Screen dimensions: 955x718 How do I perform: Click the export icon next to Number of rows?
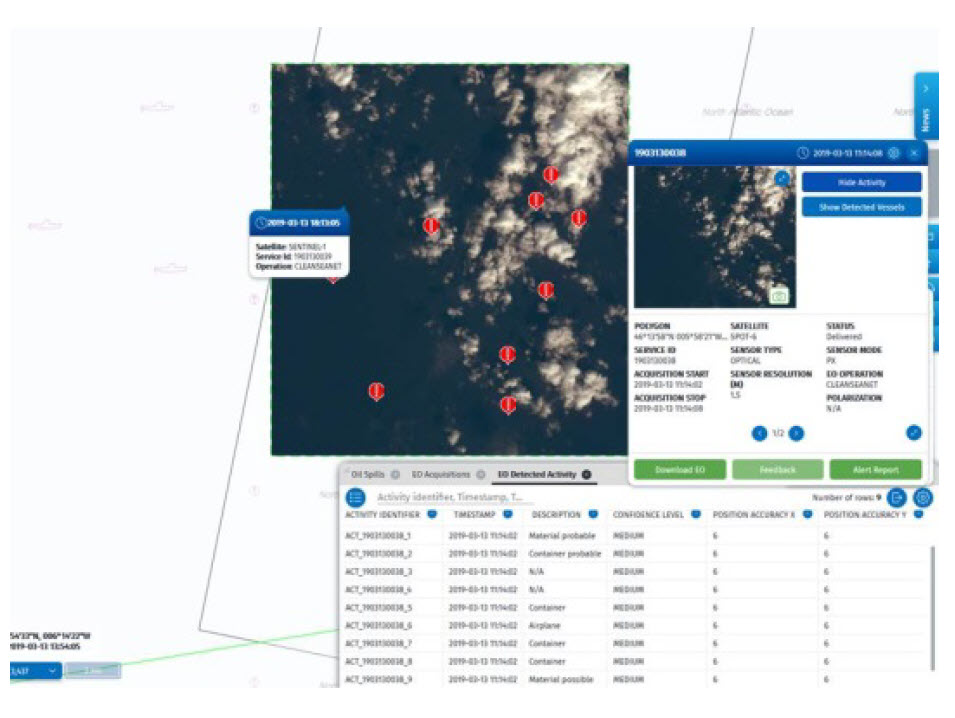click(896, 498)
